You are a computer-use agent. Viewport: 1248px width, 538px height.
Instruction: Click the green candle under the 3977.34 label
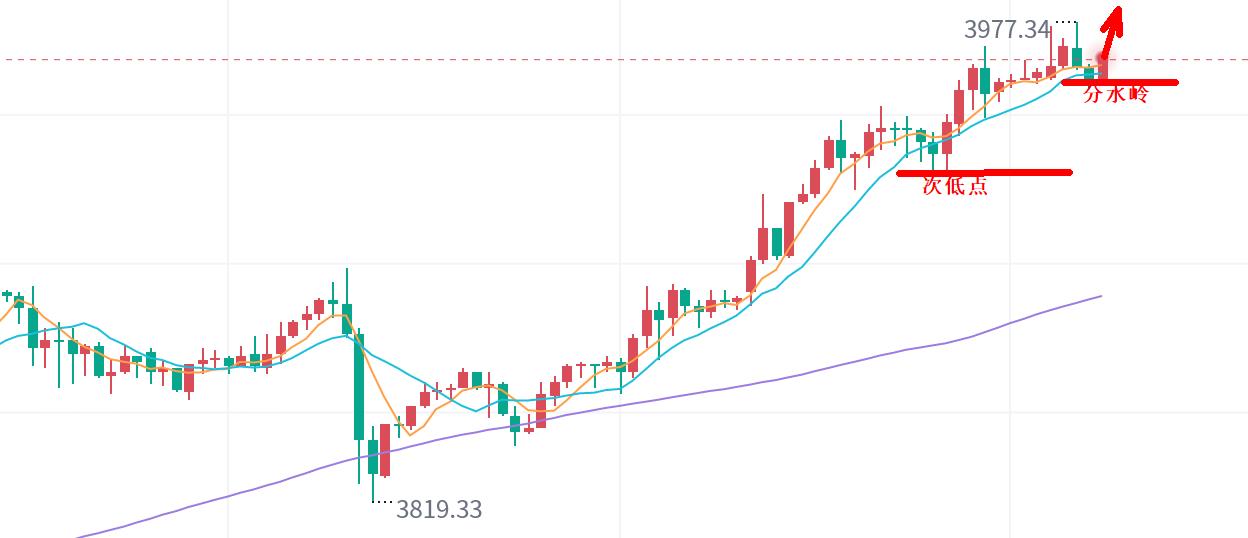pyautogui.click(x=985, y=80)
